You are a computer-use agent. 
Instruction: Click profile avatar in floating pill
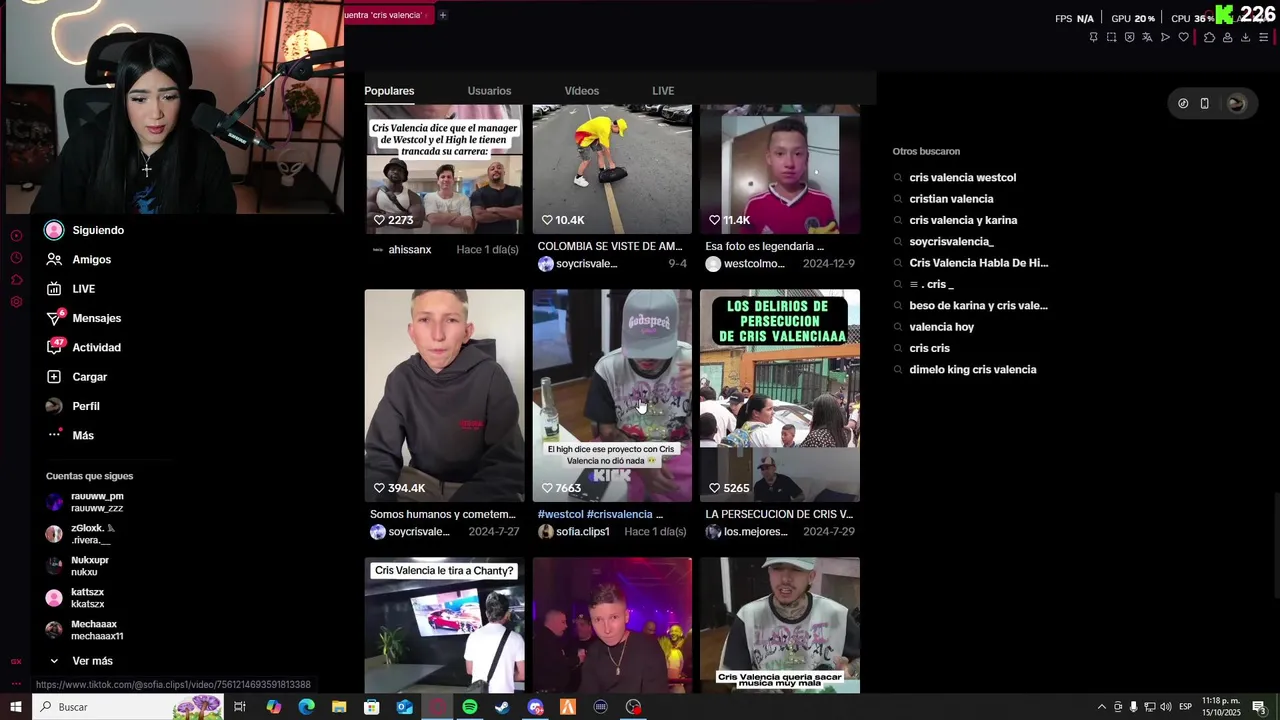[1237, 103]
